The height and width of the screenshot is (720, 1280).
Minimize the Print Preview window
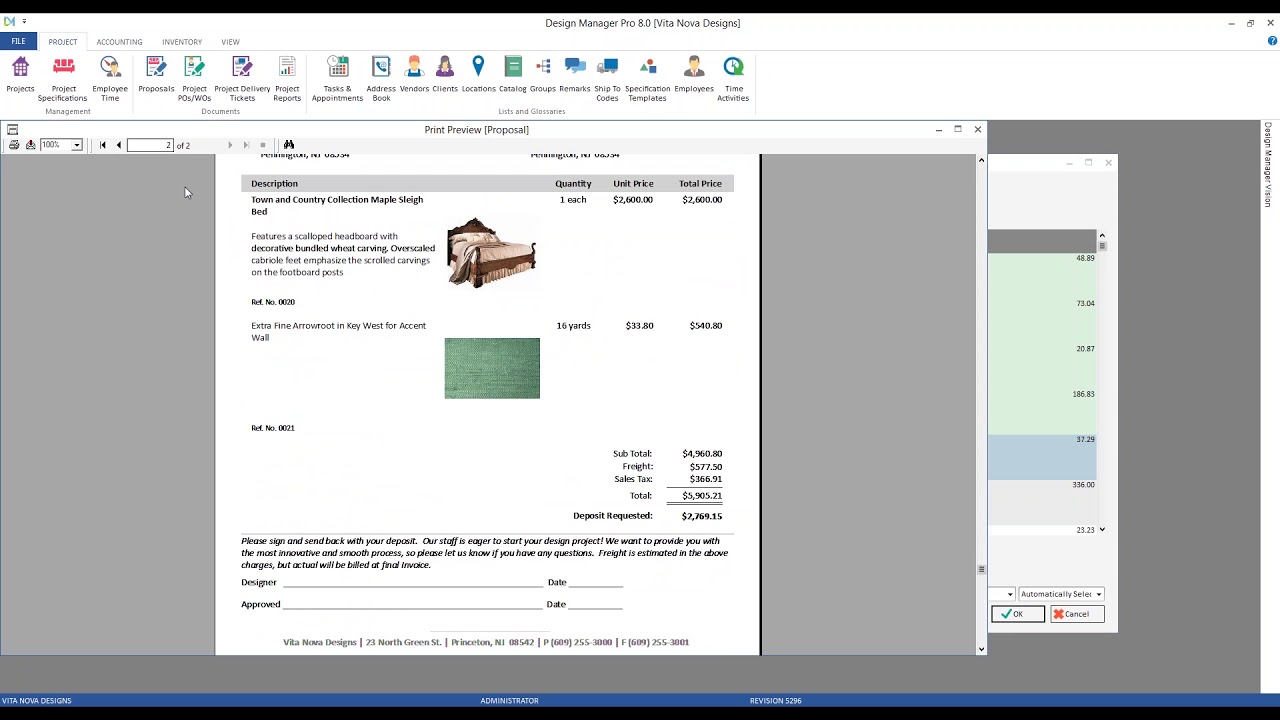pyautogui.click(x=938, y=129)
